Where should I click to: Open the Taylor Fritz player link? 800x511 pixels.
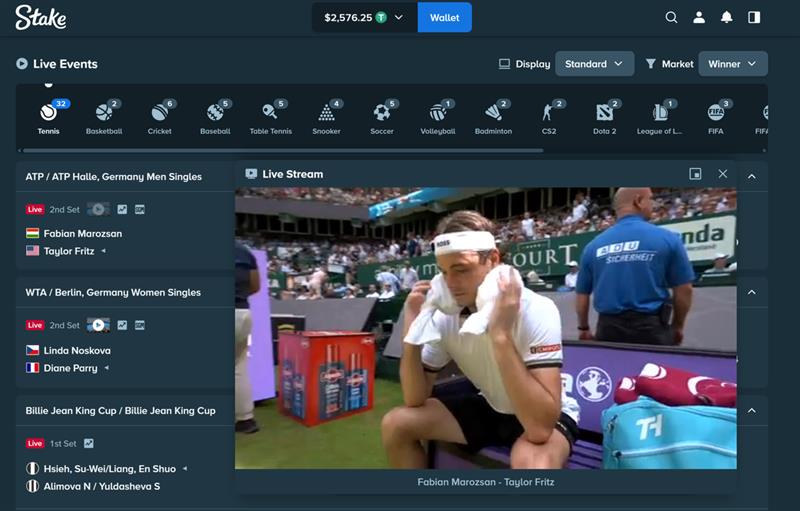(69, 251)
